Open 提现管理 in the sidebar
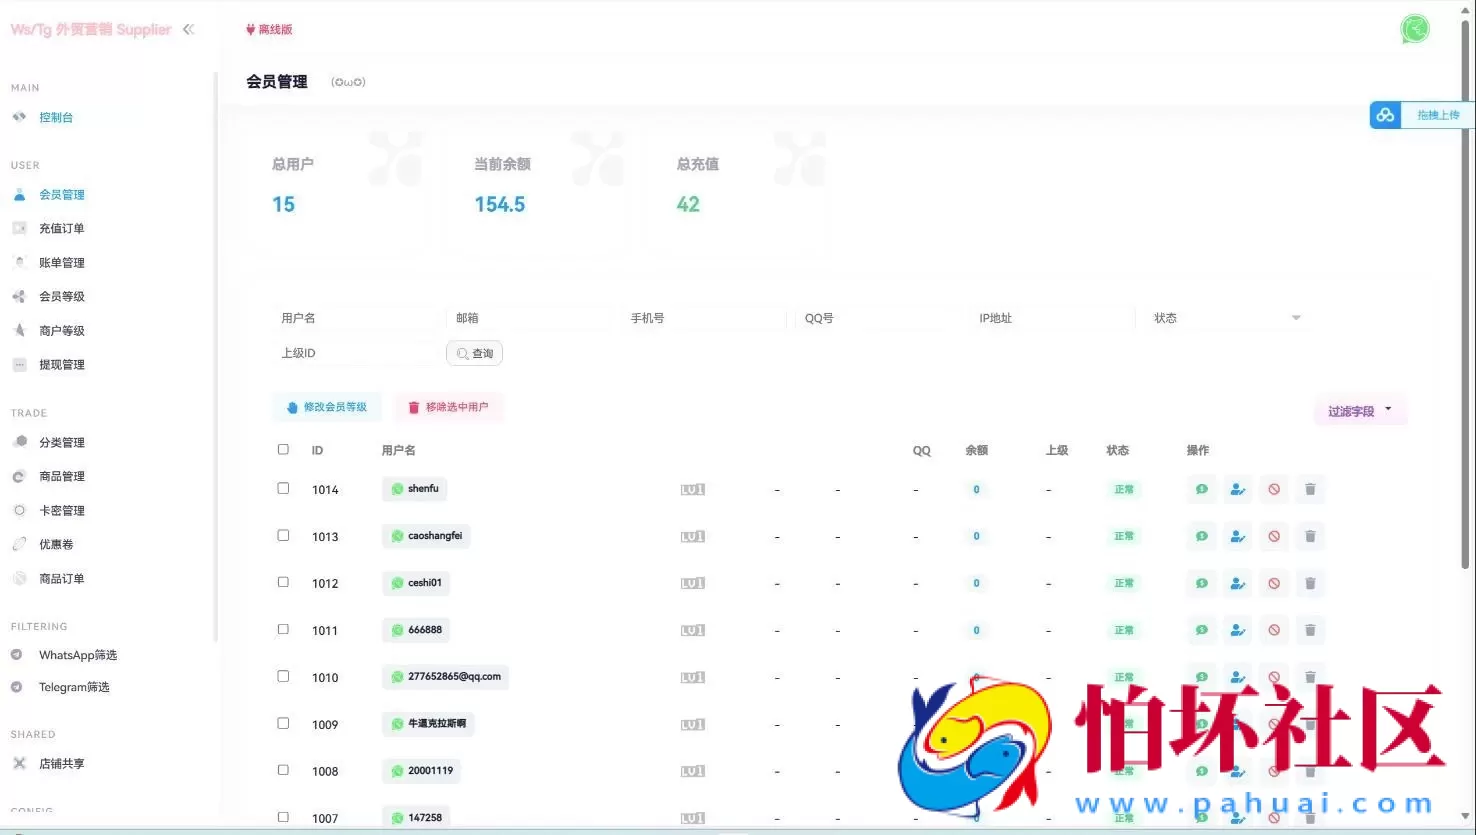This screenshot has height=835, width=1476. pos(61,364)
